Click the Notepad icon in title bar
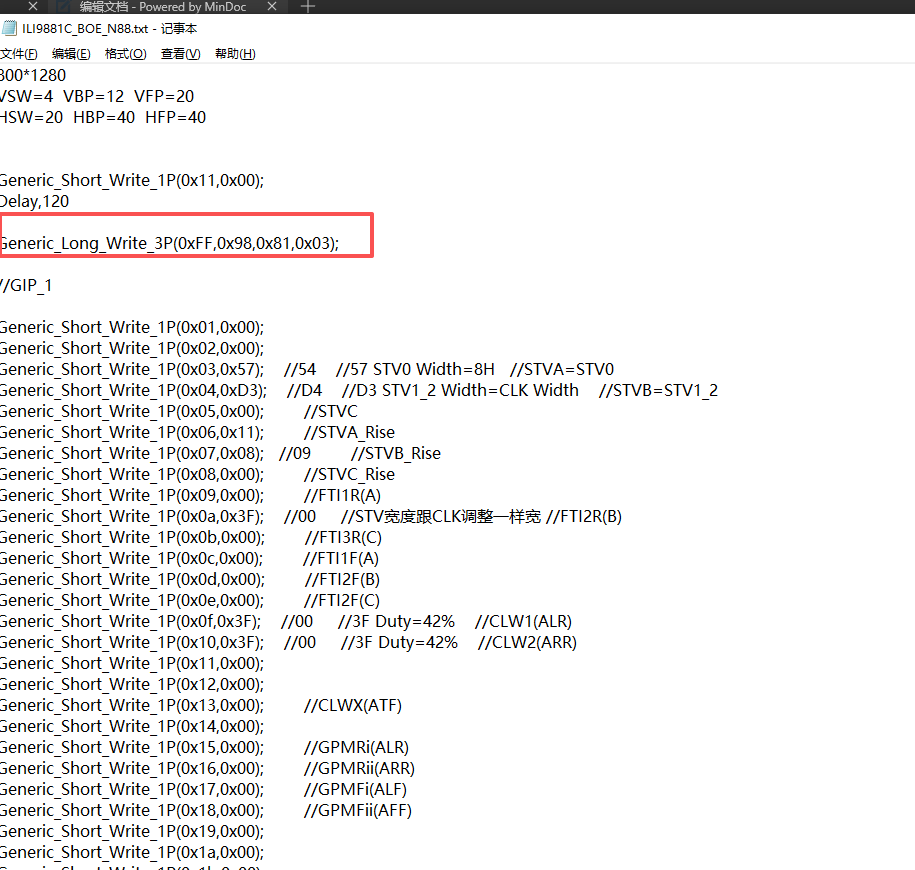 [9, 28]
